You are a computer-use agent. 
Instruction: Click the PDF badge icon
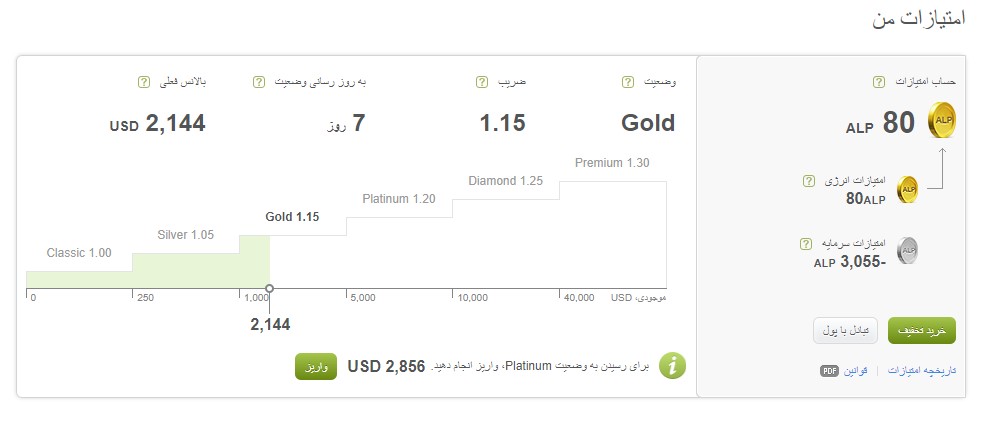829,371
